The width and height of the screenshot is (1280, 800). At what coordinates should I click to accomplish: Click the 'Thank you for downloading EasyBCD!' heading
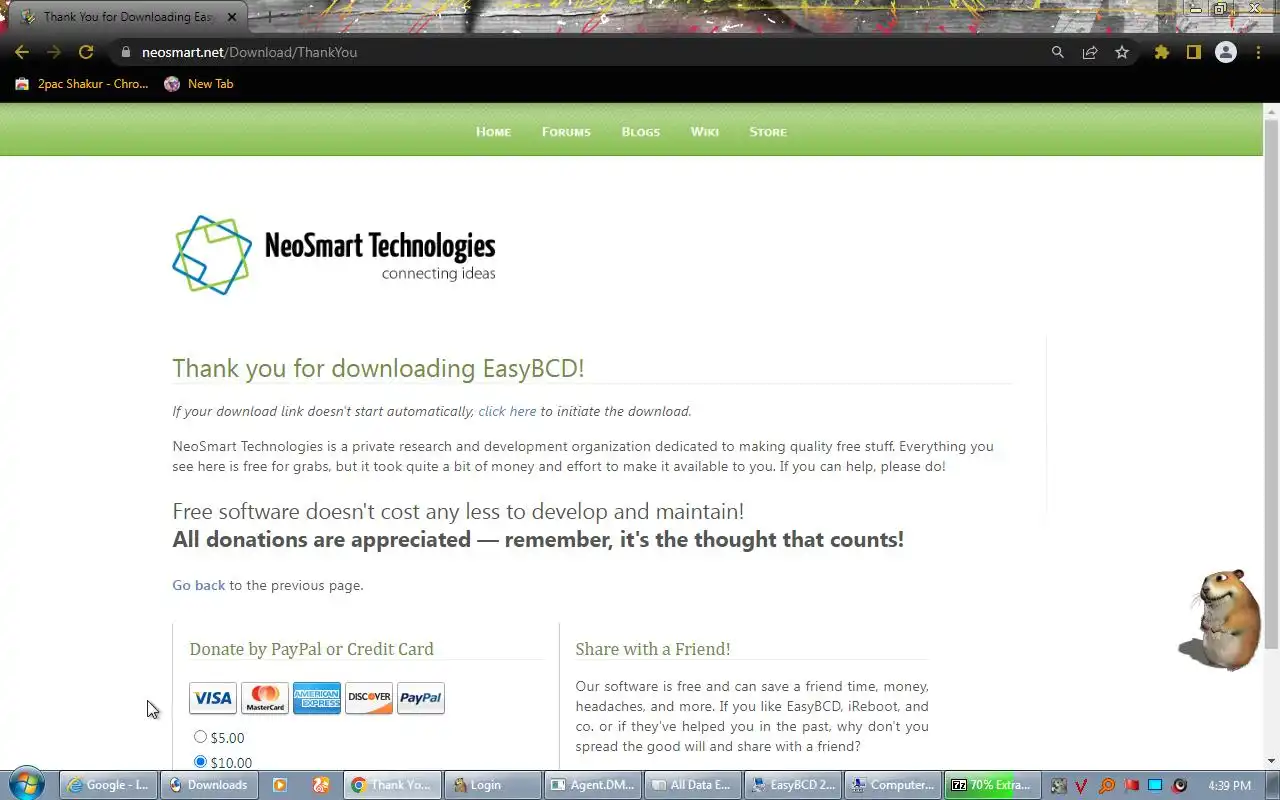click(x=378, y=368)
